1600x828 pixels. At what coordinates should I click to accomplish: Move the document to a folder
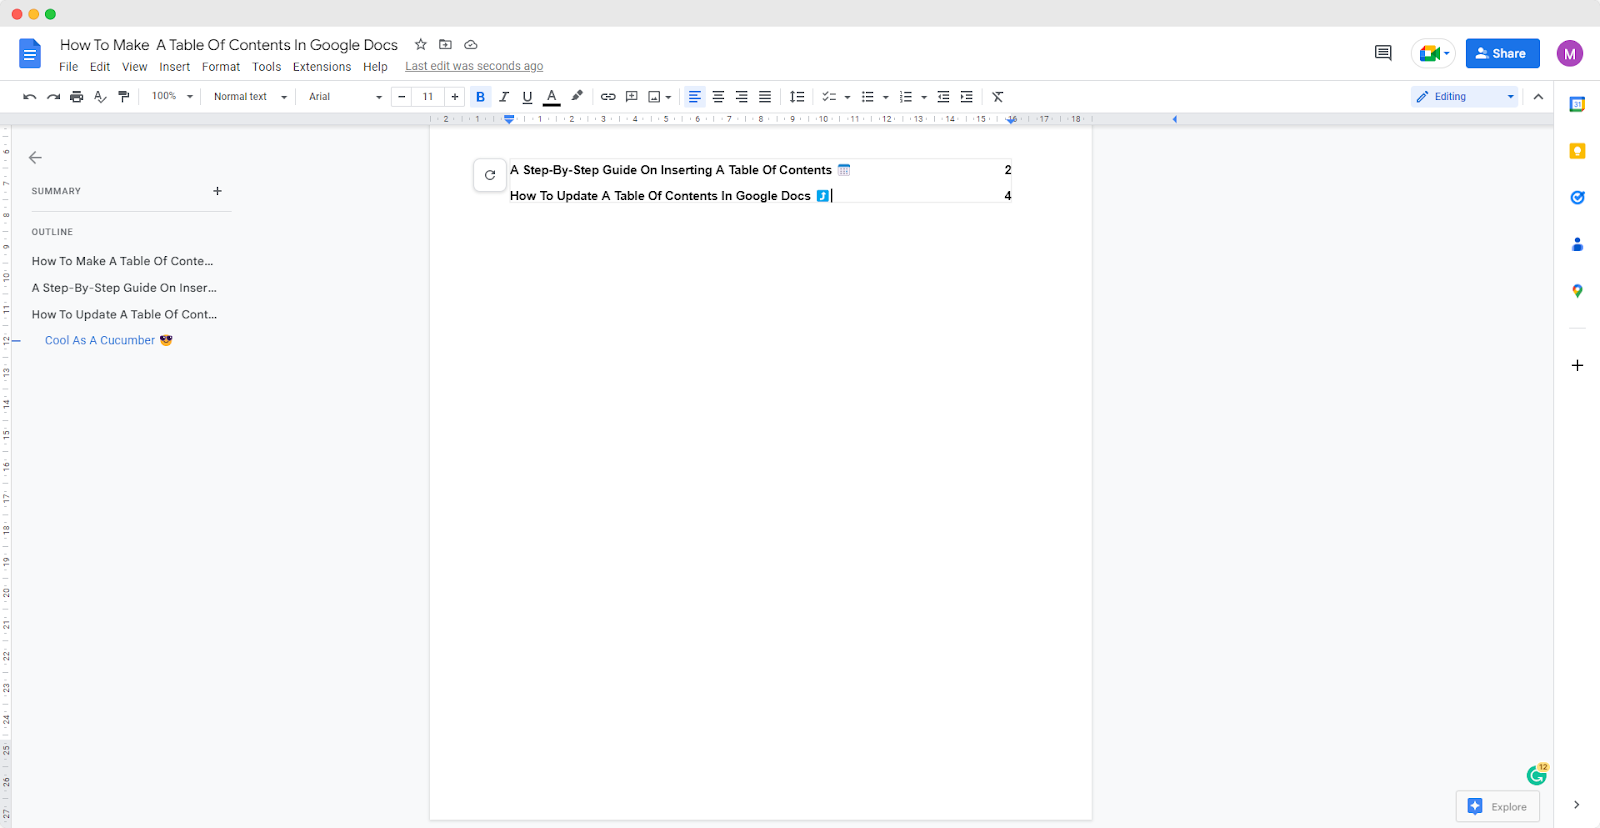[x=446, y=45]
